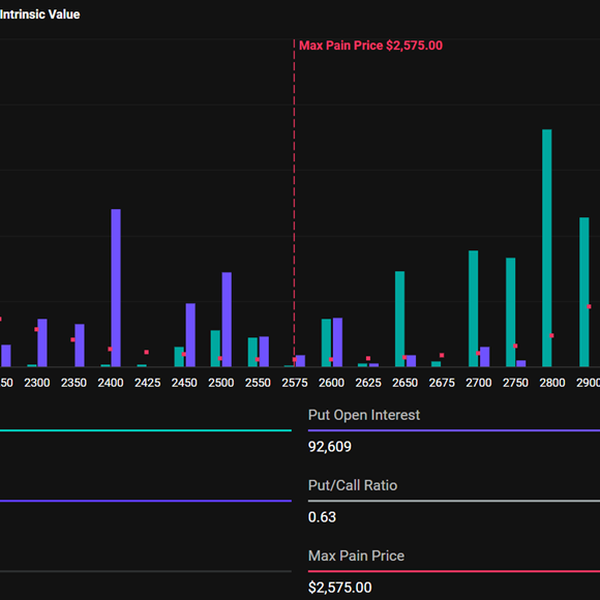This screenshot has width=600, height=600.
Task: Click the Intrinsic Value chart title
Action: (40, 15)
